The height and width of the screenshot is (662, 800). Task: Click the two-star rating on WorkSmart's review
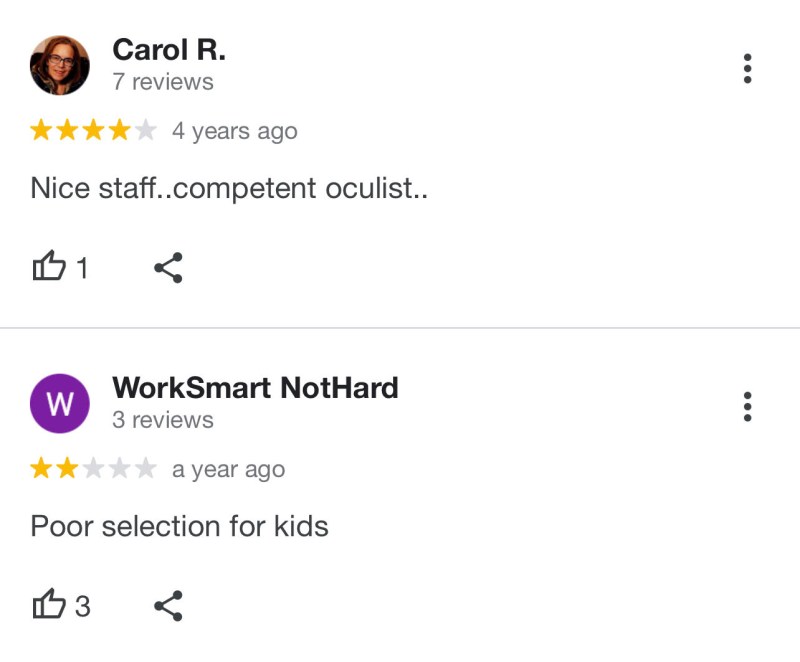pos(93,469)
